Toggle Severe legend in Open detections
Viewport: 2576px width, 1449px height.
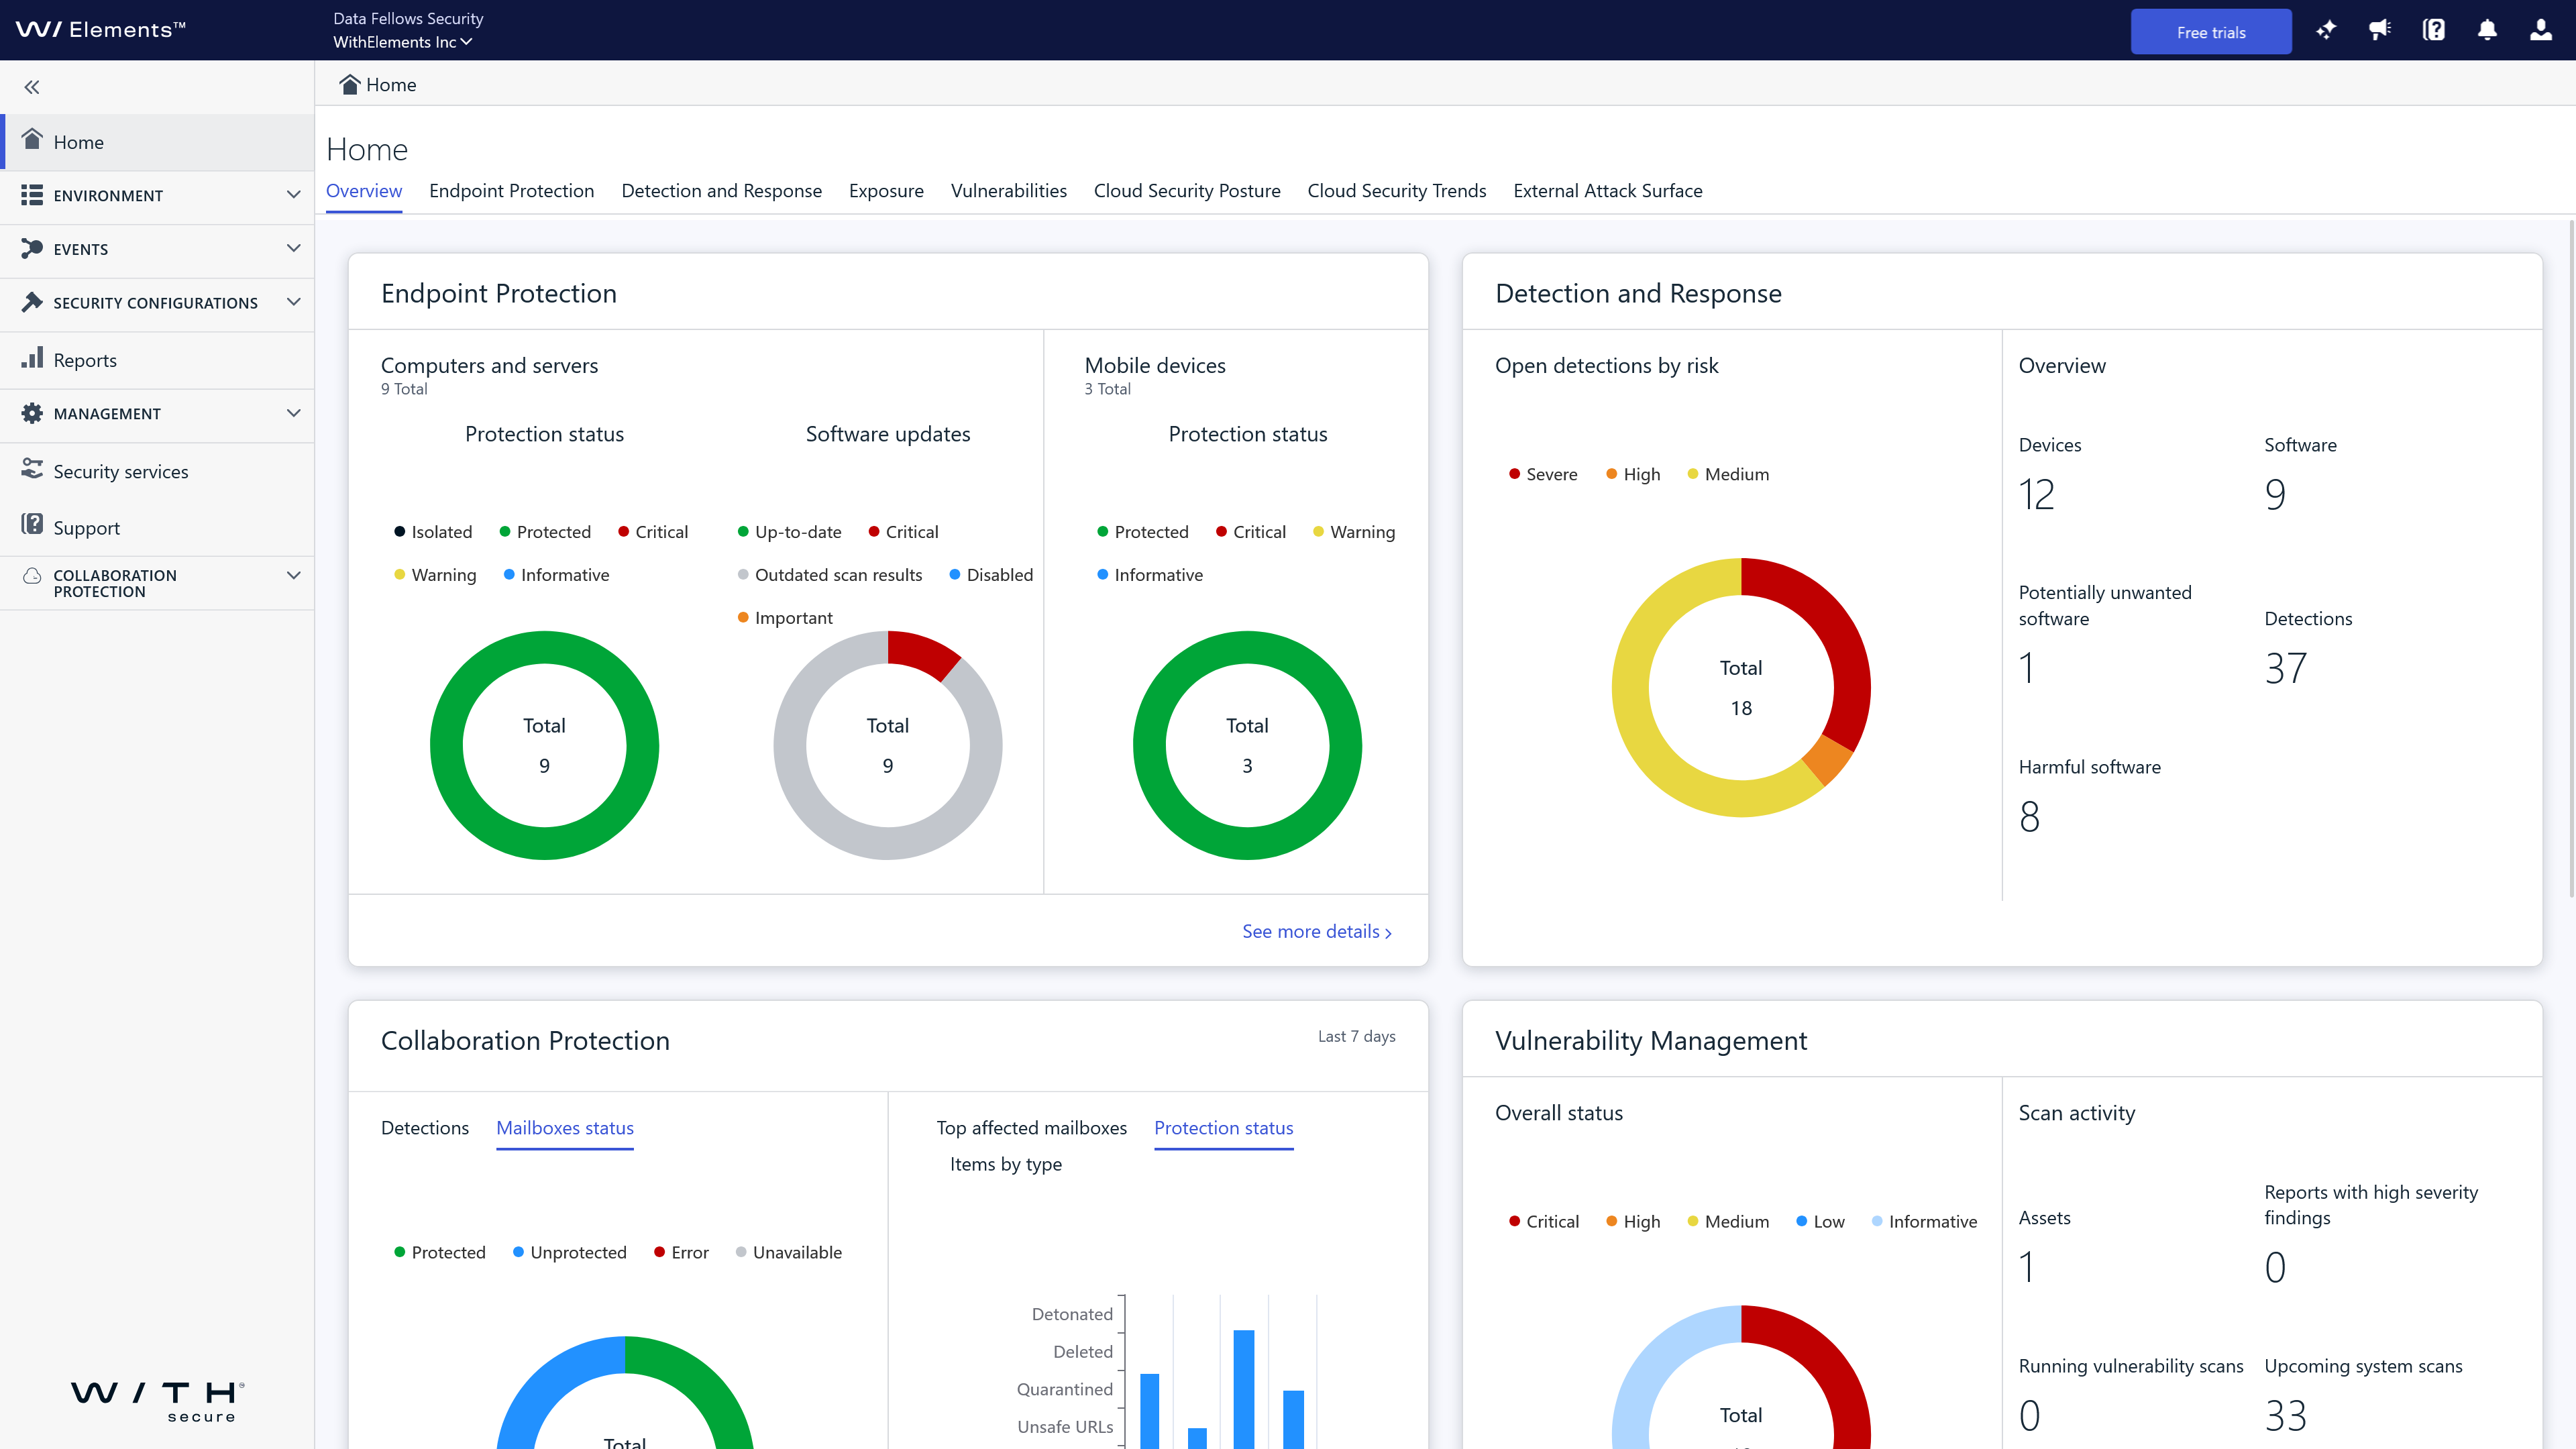point(1543,474)
